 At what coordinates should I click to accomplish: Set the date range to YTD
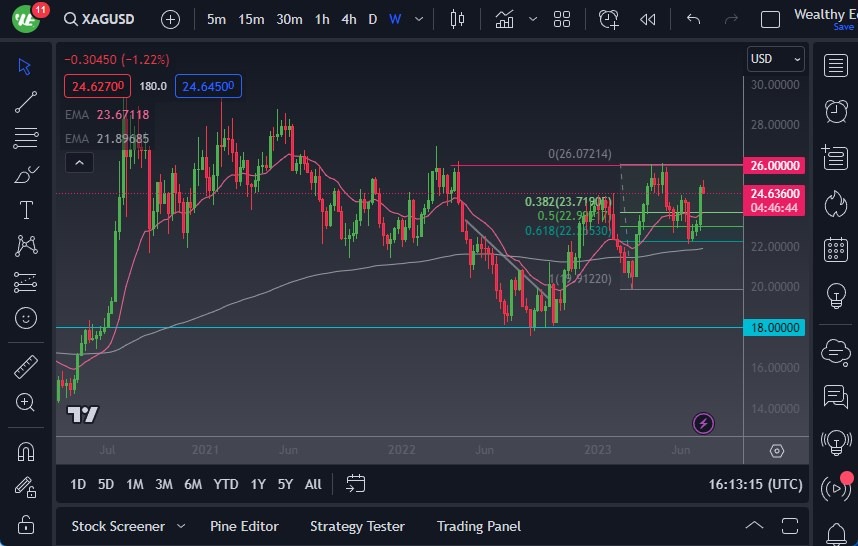pyautogui.click(x=226, y=484)
